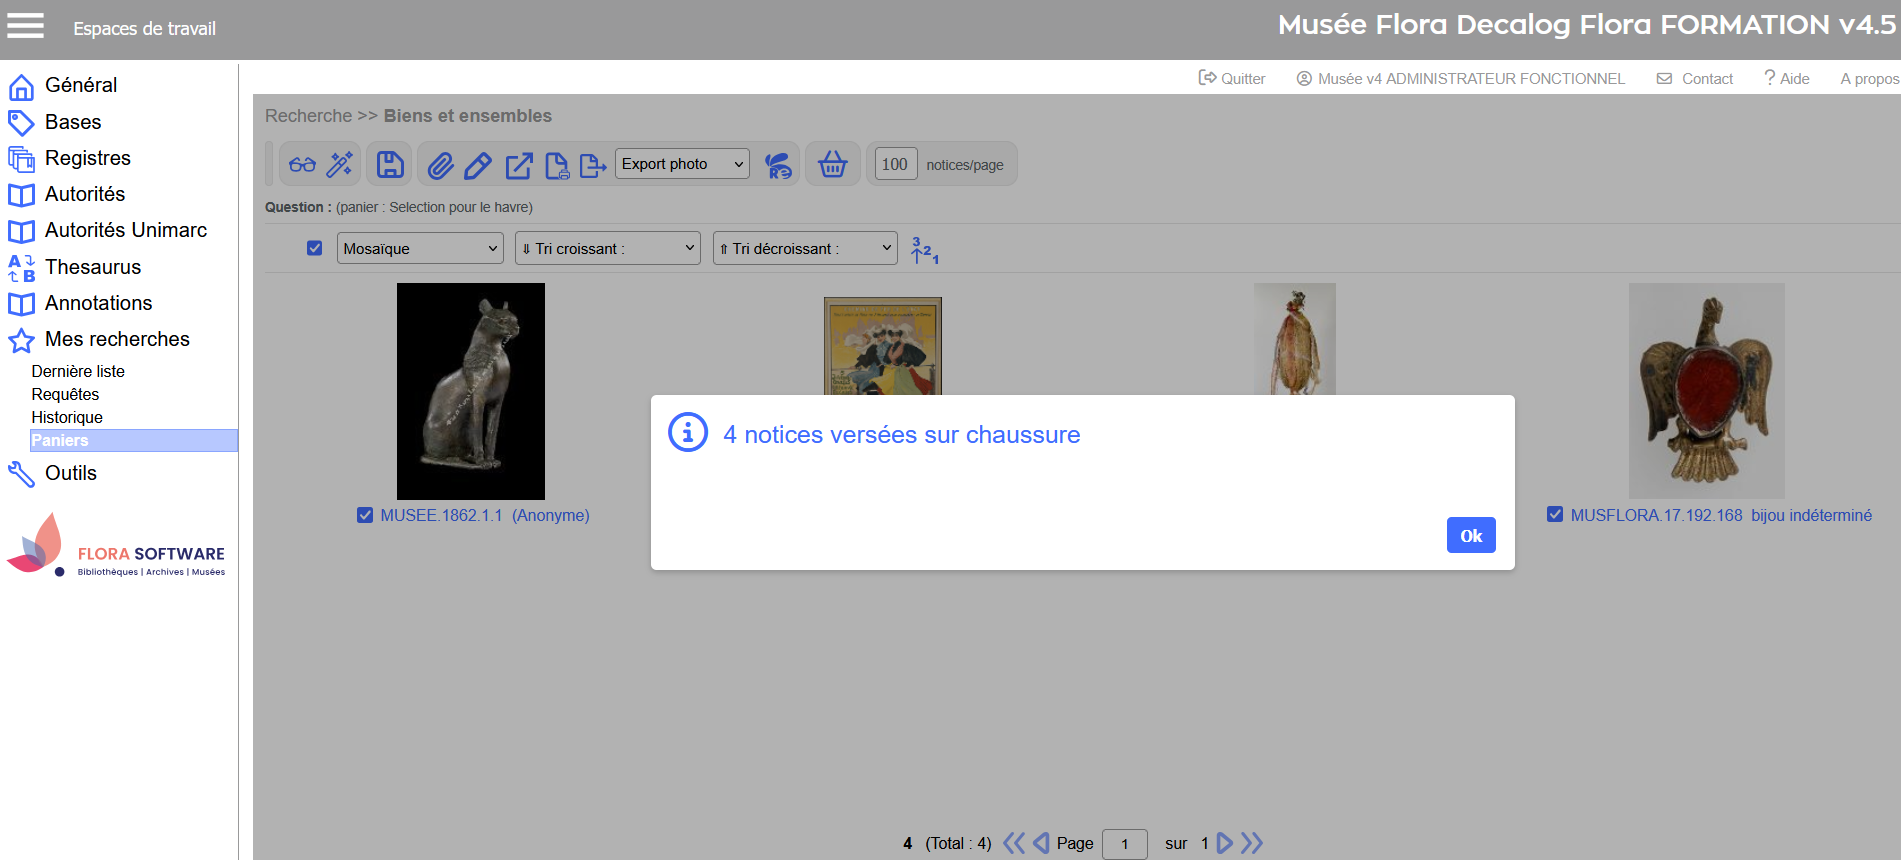Select Paniers under Mes recherches

pos(60,441)
